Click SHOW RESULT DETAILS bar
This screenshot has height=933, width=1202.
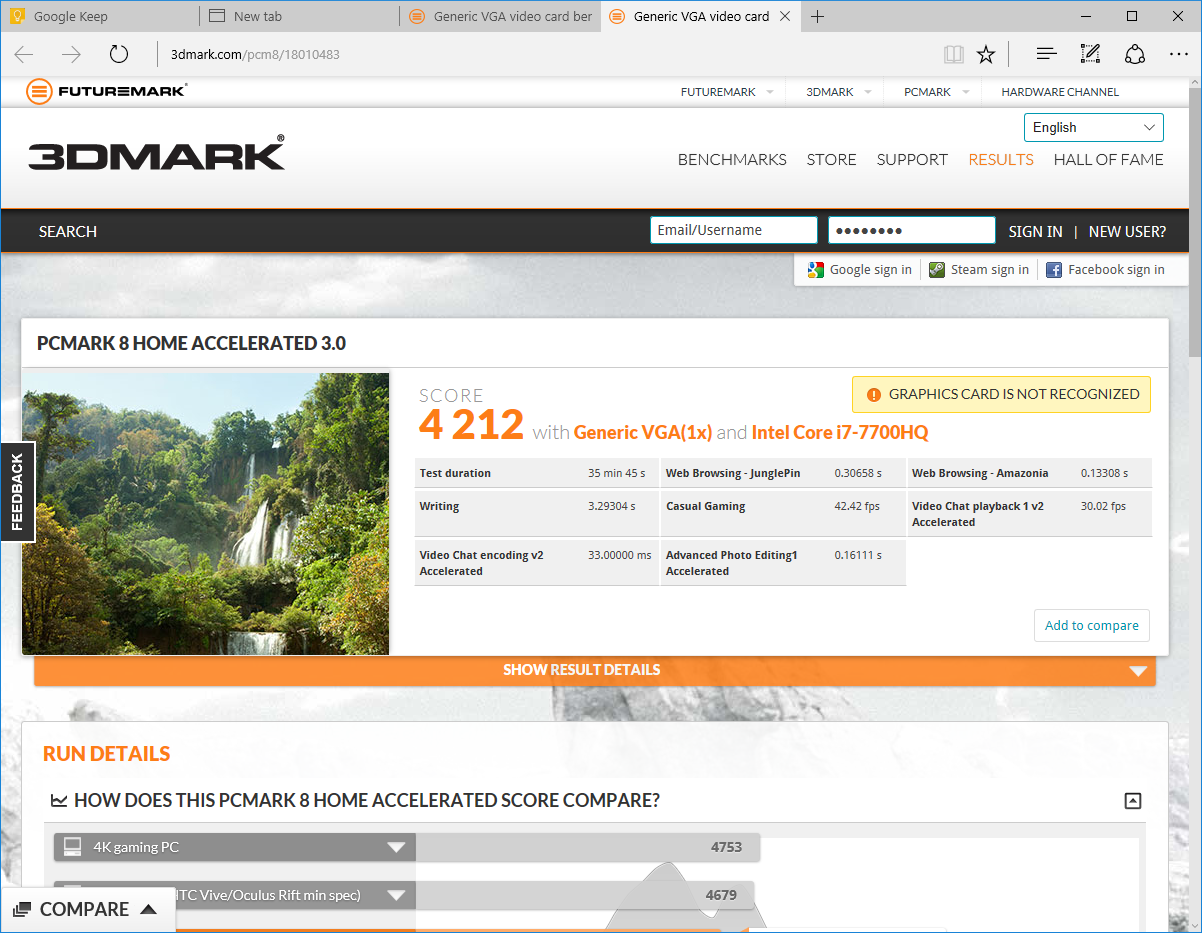[595, 670]
